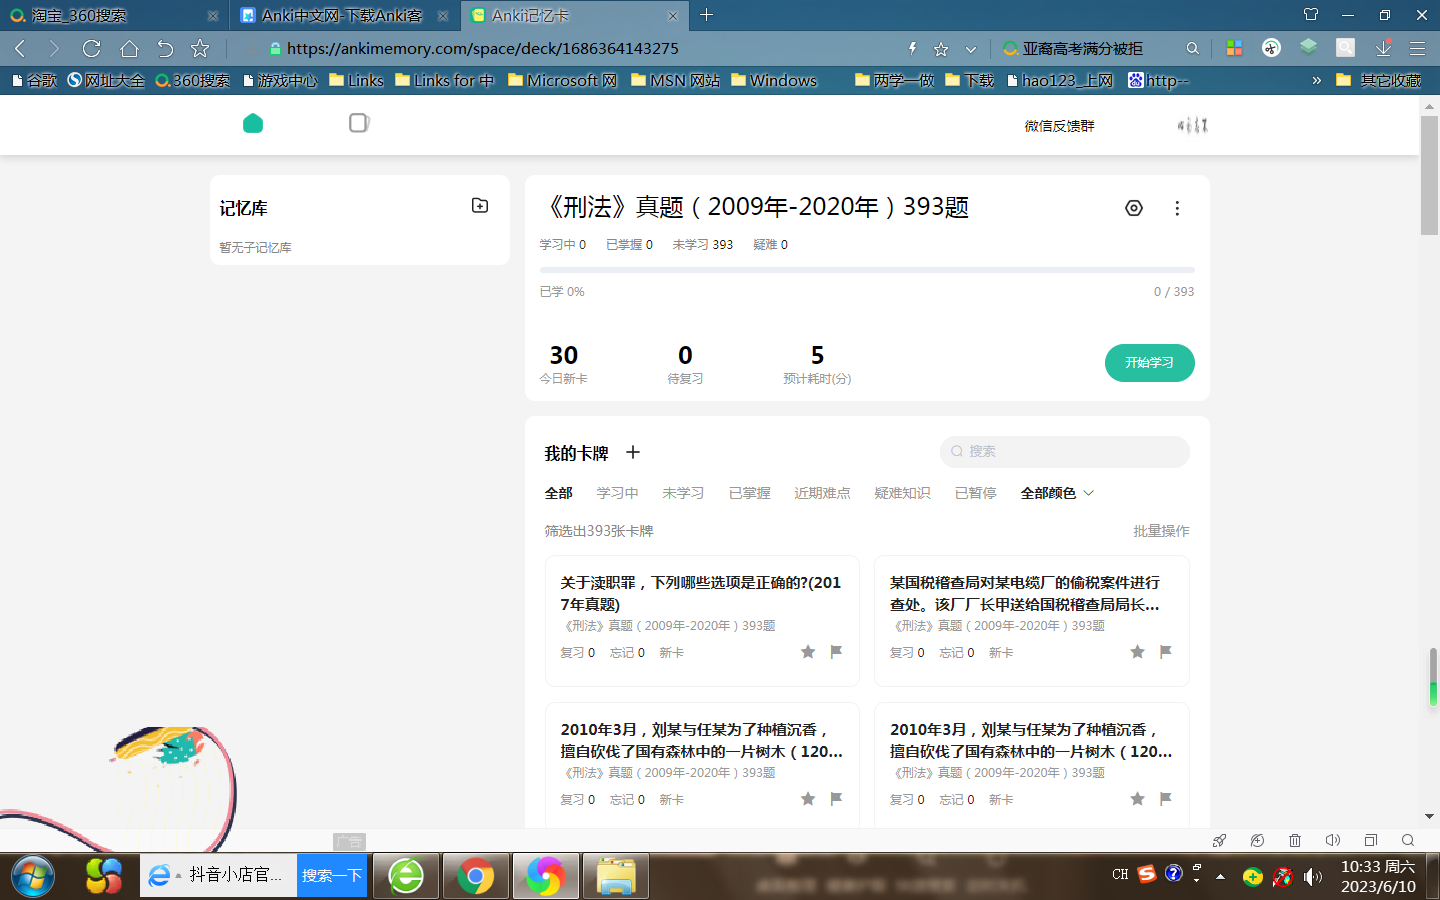Expand the bookmarks bar overflow chevron
This screenshot has height=900, width=1440.
[1316, 80]
